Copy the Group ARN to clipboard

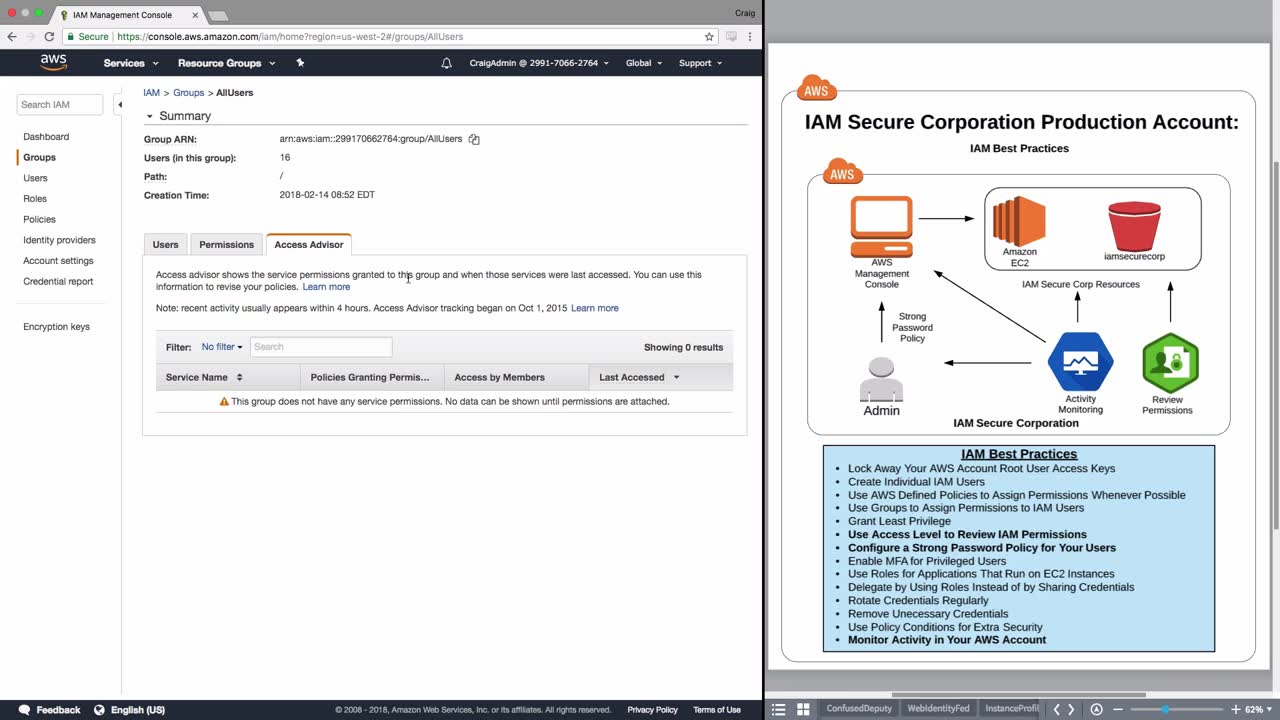(x=474, y=139)
